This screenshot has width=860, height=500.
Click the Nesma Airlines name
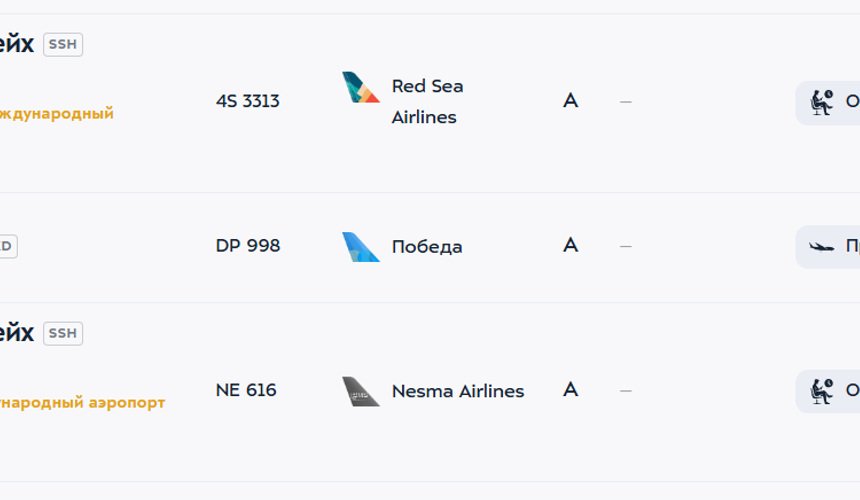pos(458,391)
